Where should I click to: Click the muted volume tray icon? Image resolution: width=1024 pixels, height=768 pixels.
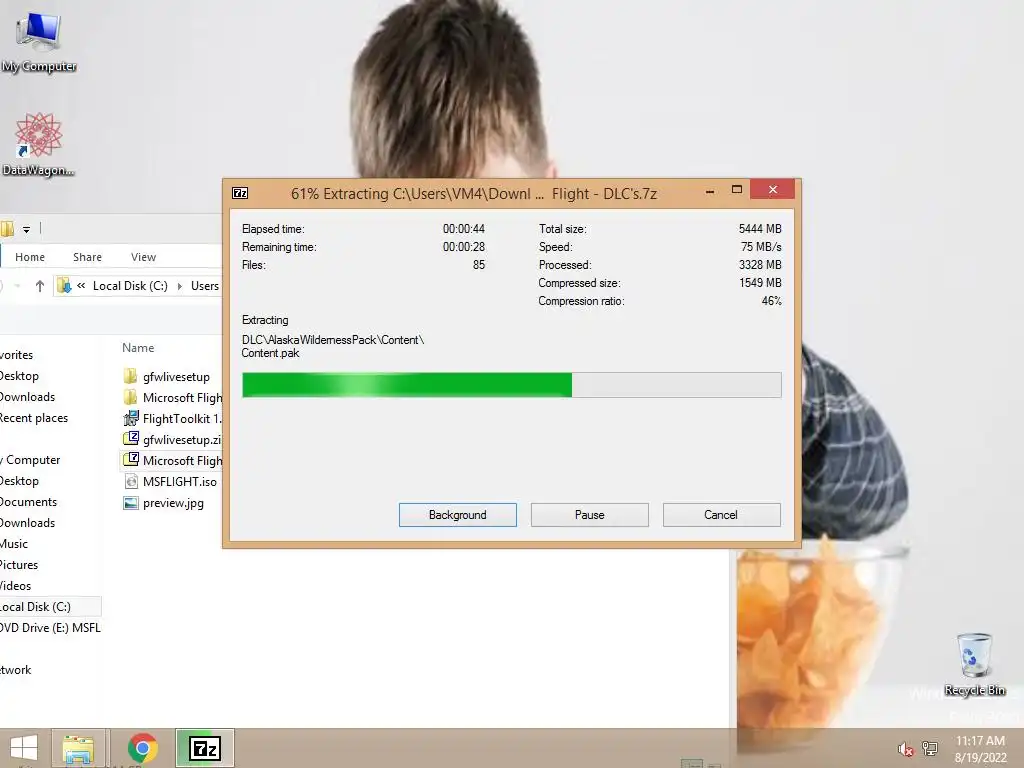pyautogui.click(x=905, y=749)
